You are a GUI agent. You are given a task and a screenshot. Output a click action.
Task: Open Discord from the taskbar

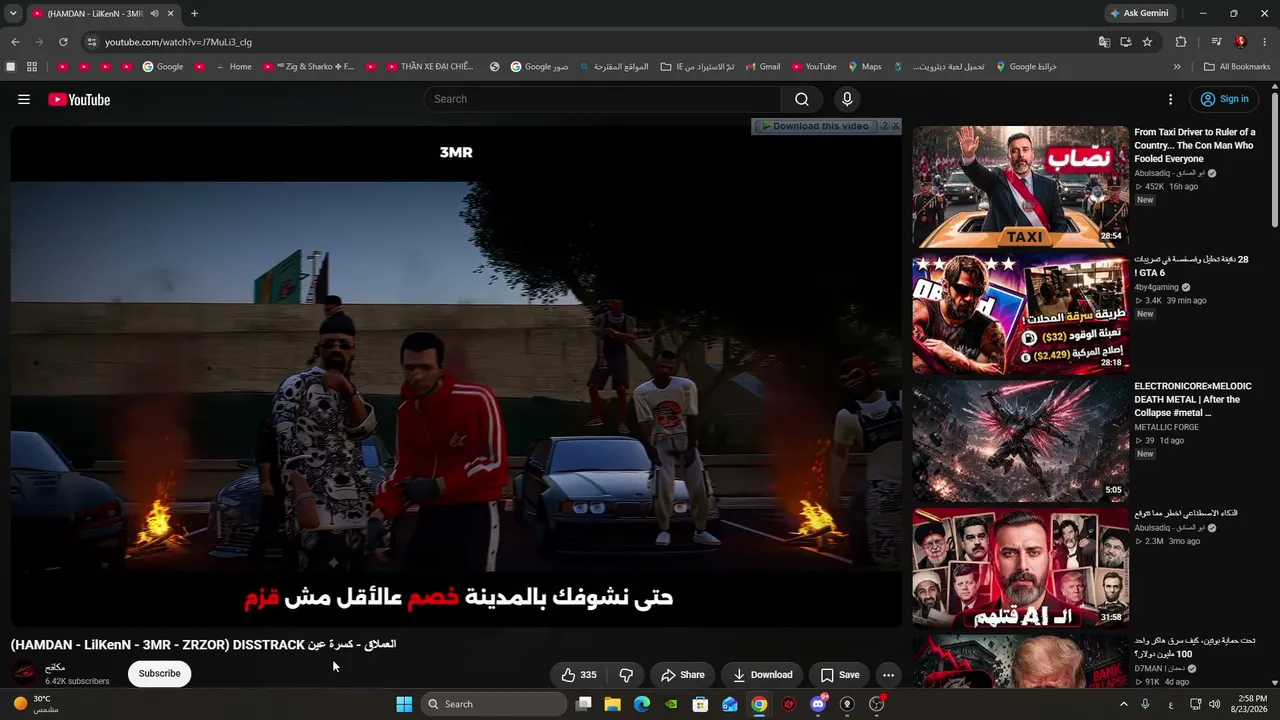pyautogui.click(x=818, y=704)
